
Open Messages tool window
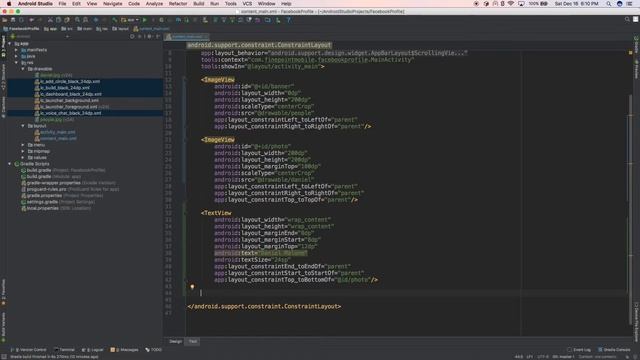coord(125,350)
